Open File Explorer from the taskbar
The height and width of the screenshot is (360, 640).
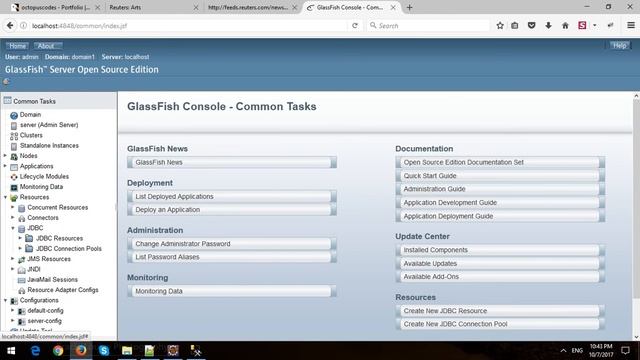[x=127, y=350]
